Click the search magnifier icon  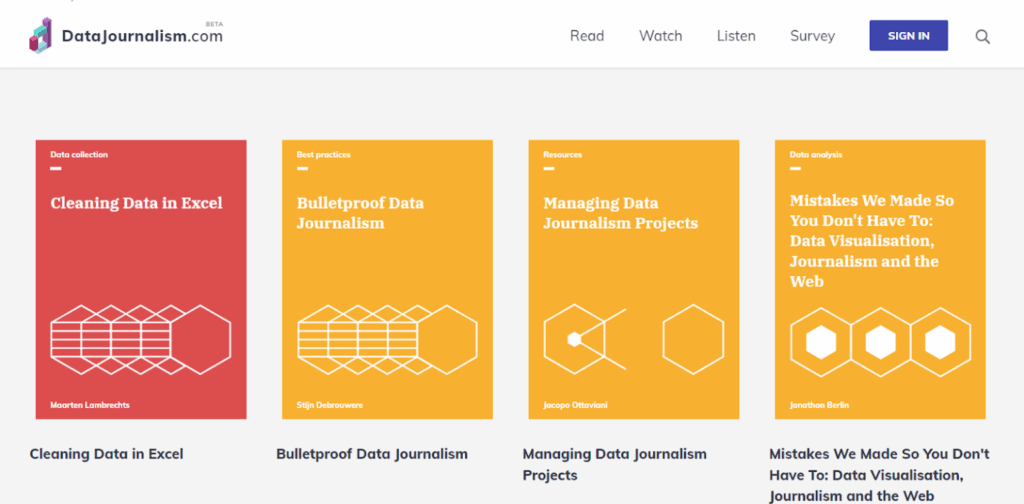982,36
